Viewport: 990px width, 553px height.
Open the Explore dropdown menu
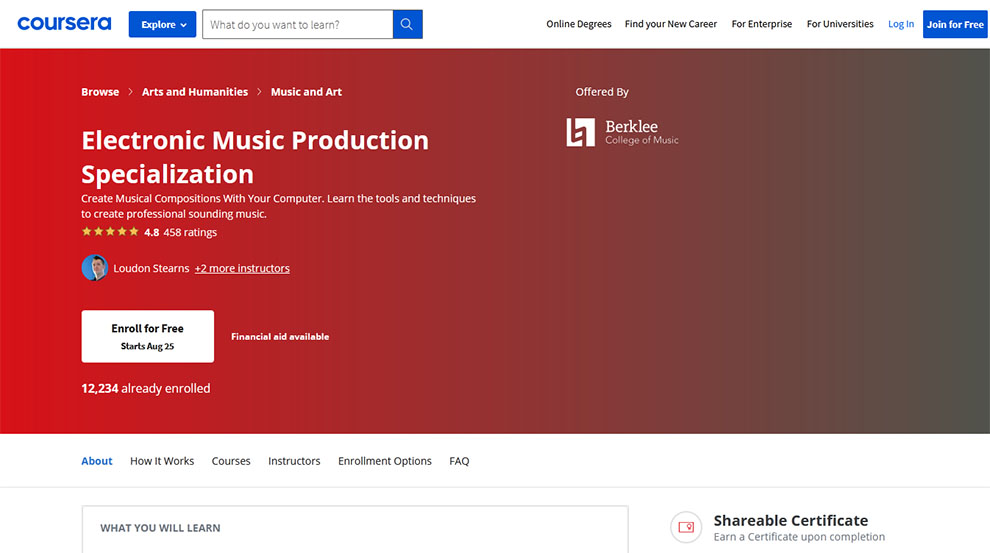point(162,25)
